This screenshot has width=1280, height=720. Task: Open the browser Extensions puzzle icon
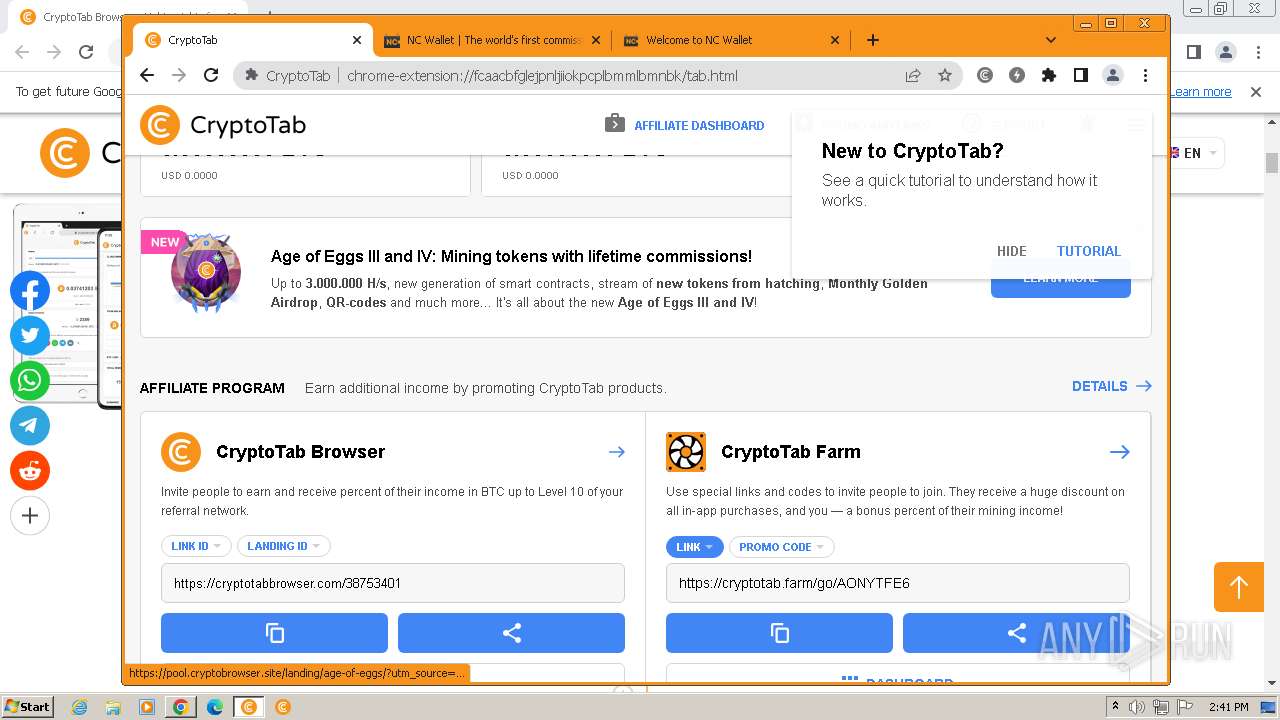(1048, 75)
